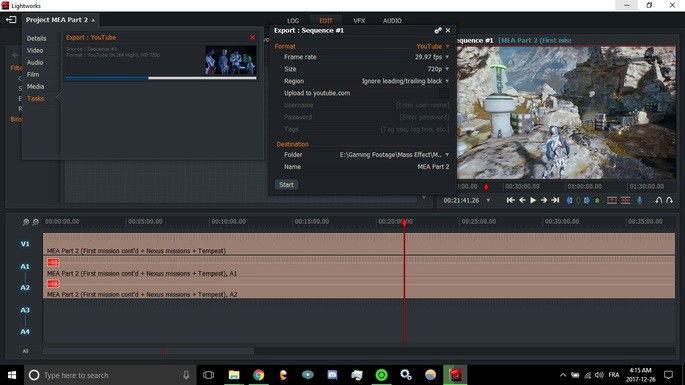This screenshot has height=385, width=685.
Task: Click the YouTube export progress bar
Action: [x=161, y=78]
